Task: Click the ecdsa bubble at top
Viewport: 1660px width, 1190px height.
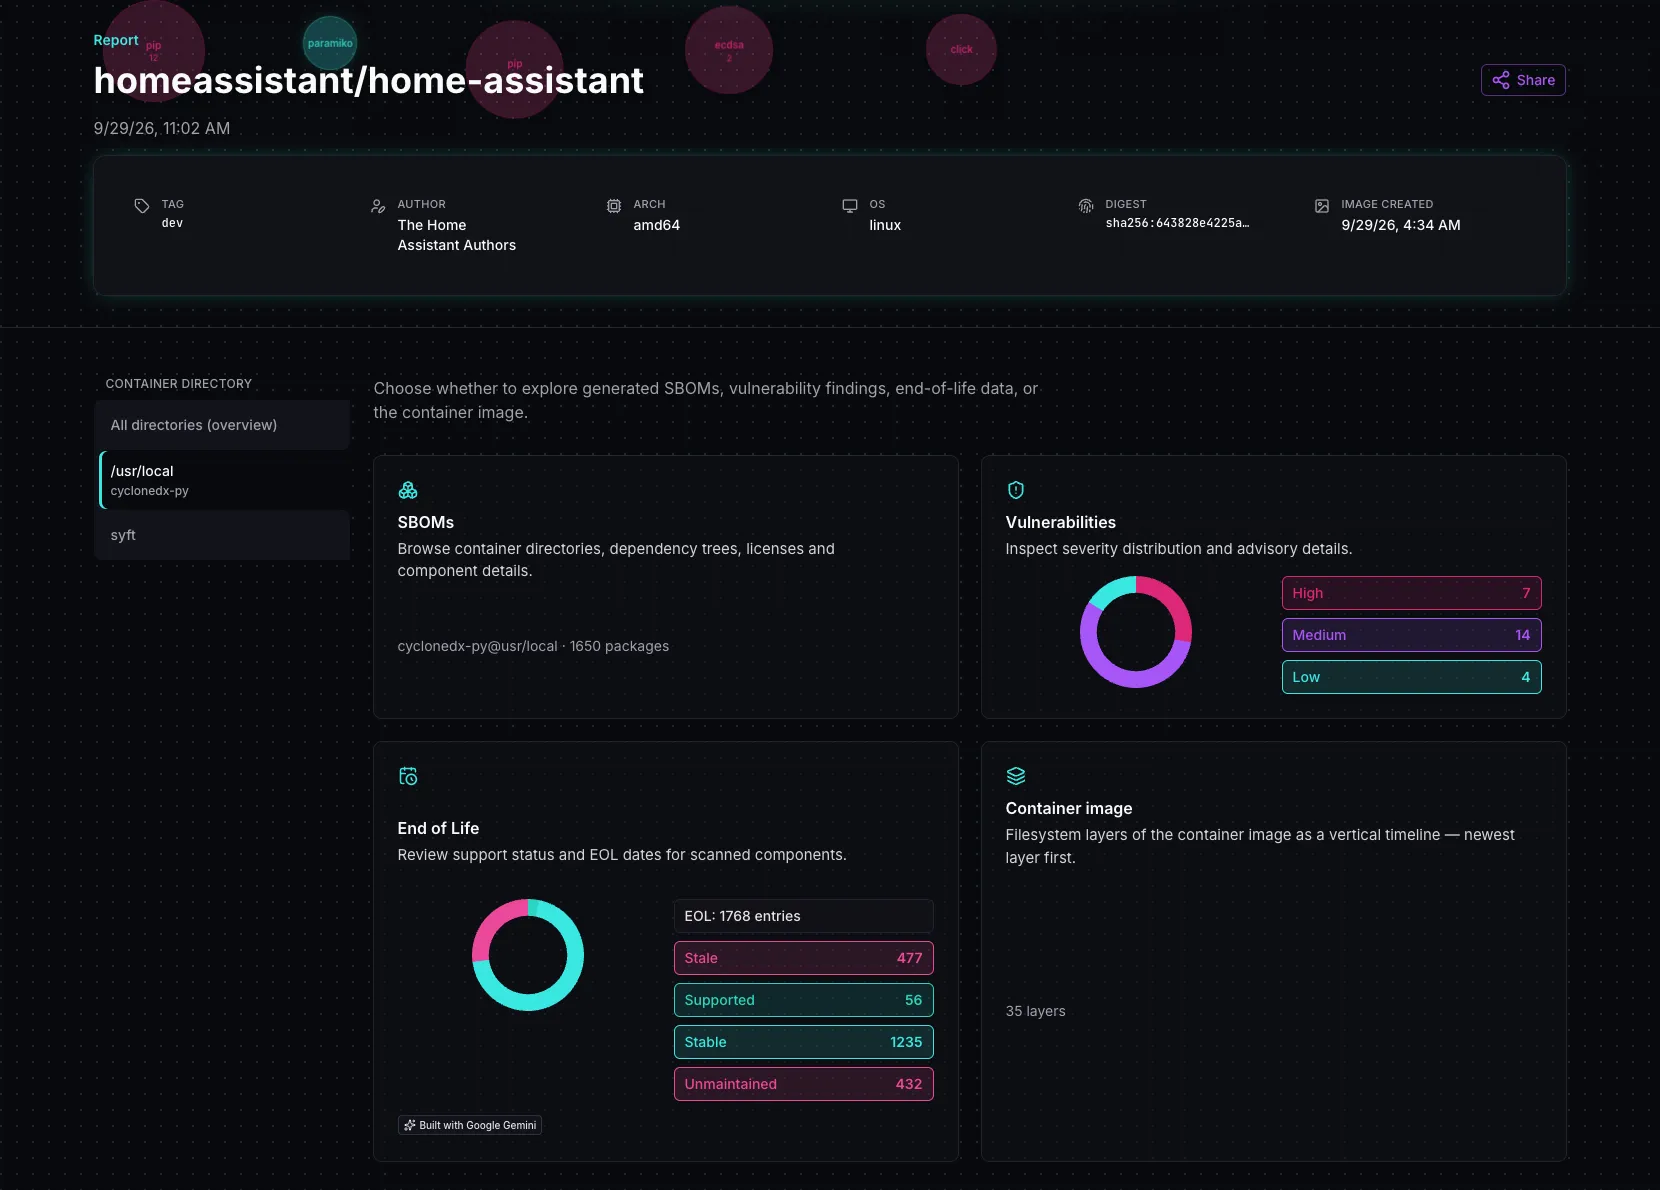Action: (x=729, y=50)
